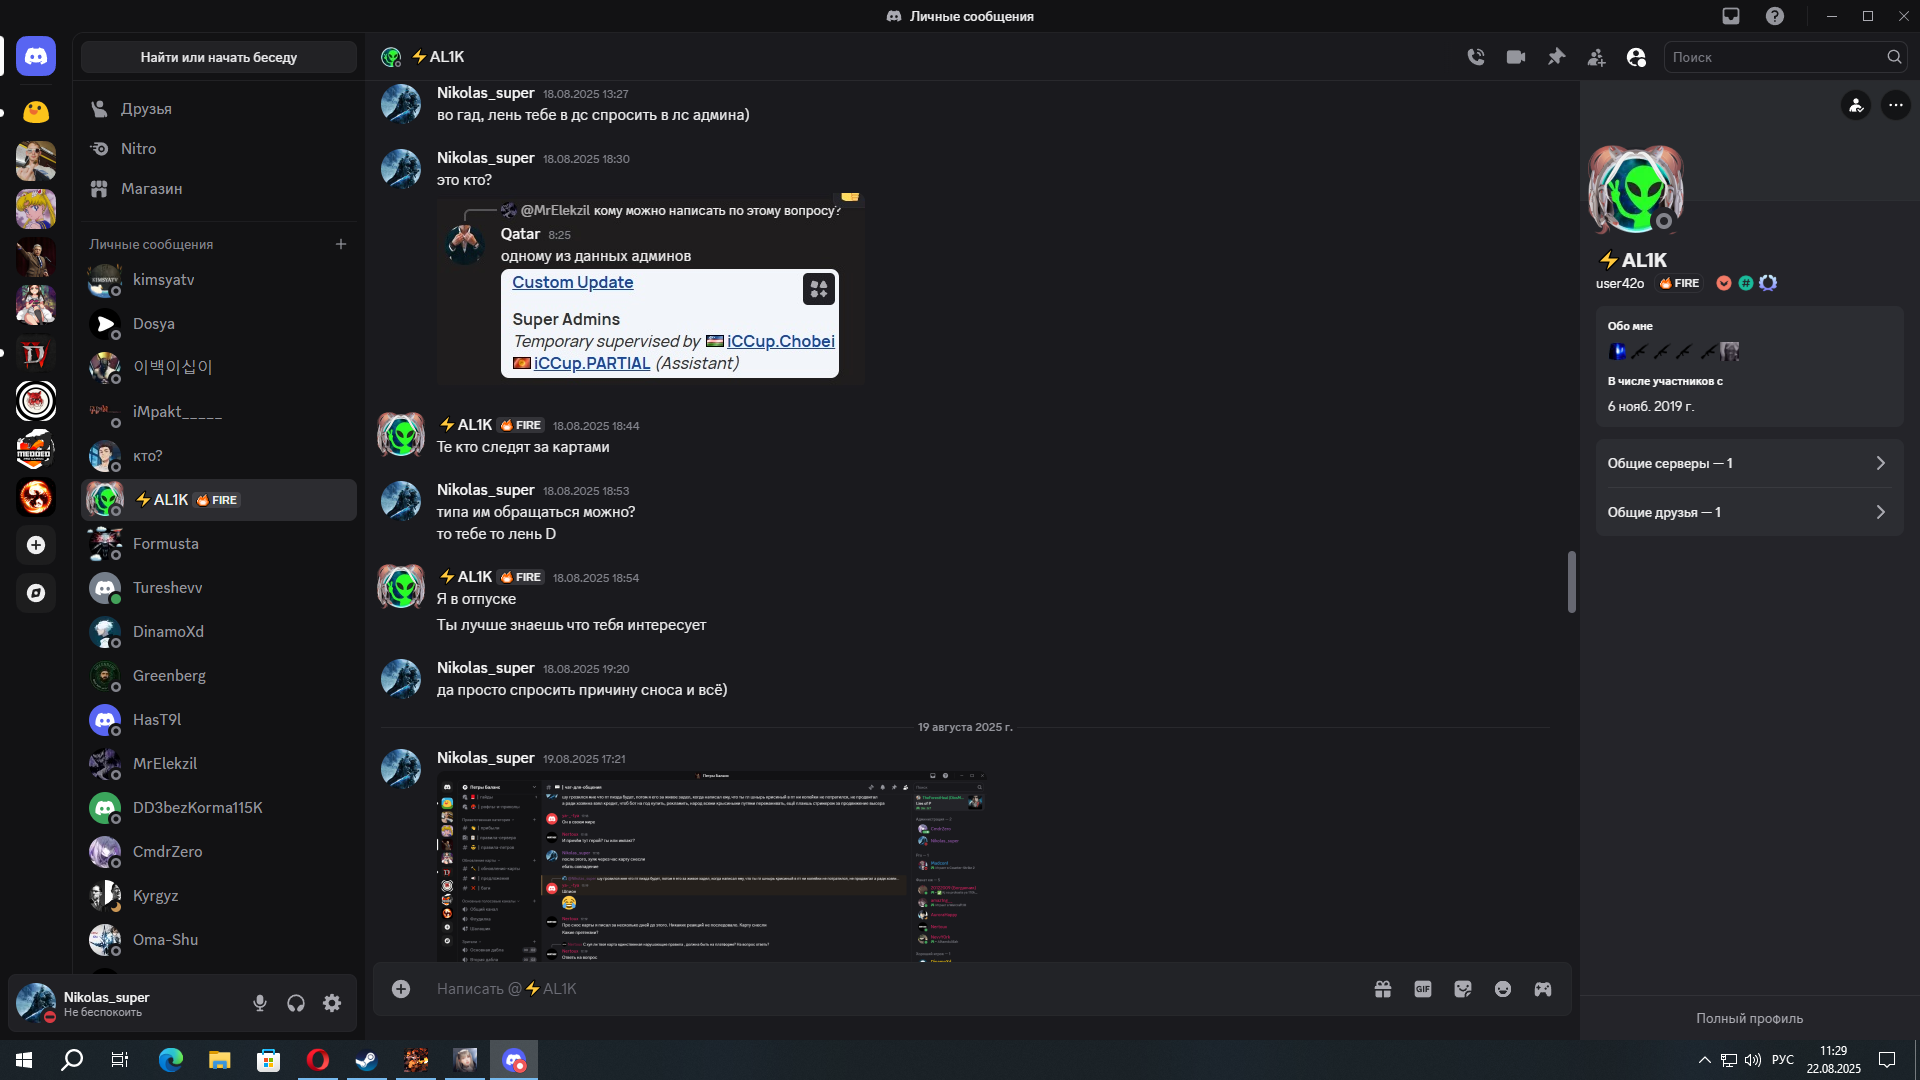Open user settings gear

tap(332, 1003)
